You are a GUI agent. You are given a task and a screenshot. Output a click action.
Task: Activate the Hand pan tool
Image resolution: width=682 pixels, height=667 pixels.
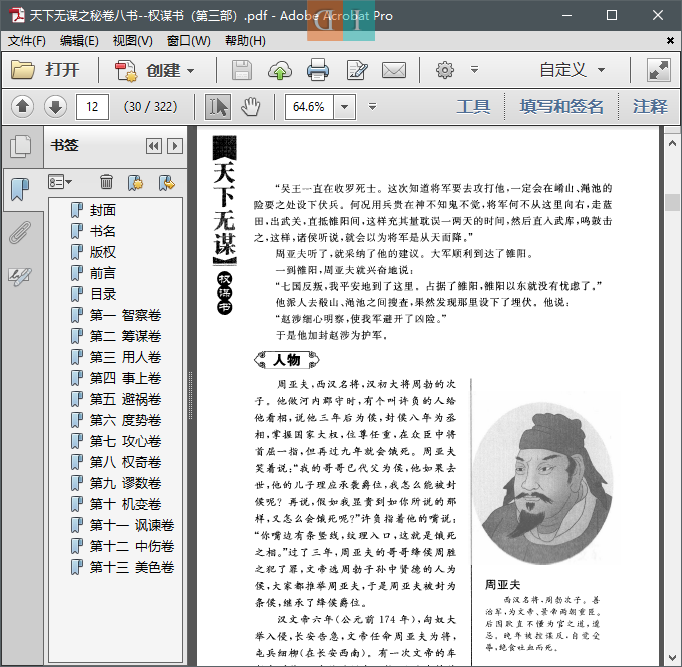251,107
